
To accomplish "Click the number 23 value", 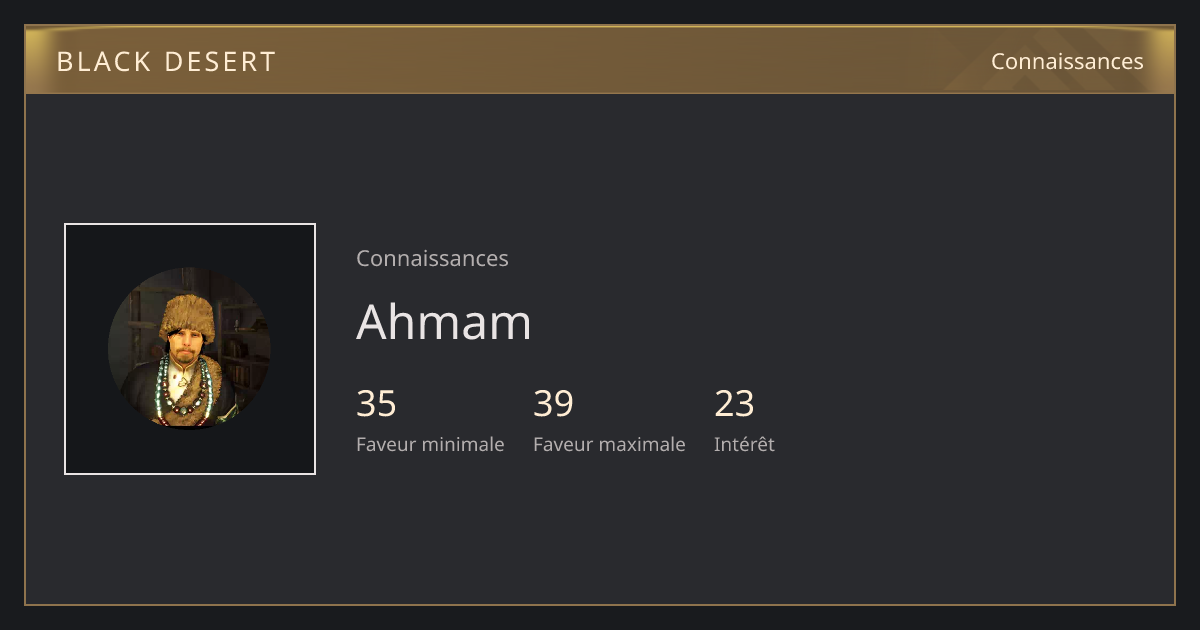I will [x=734, y=404].
